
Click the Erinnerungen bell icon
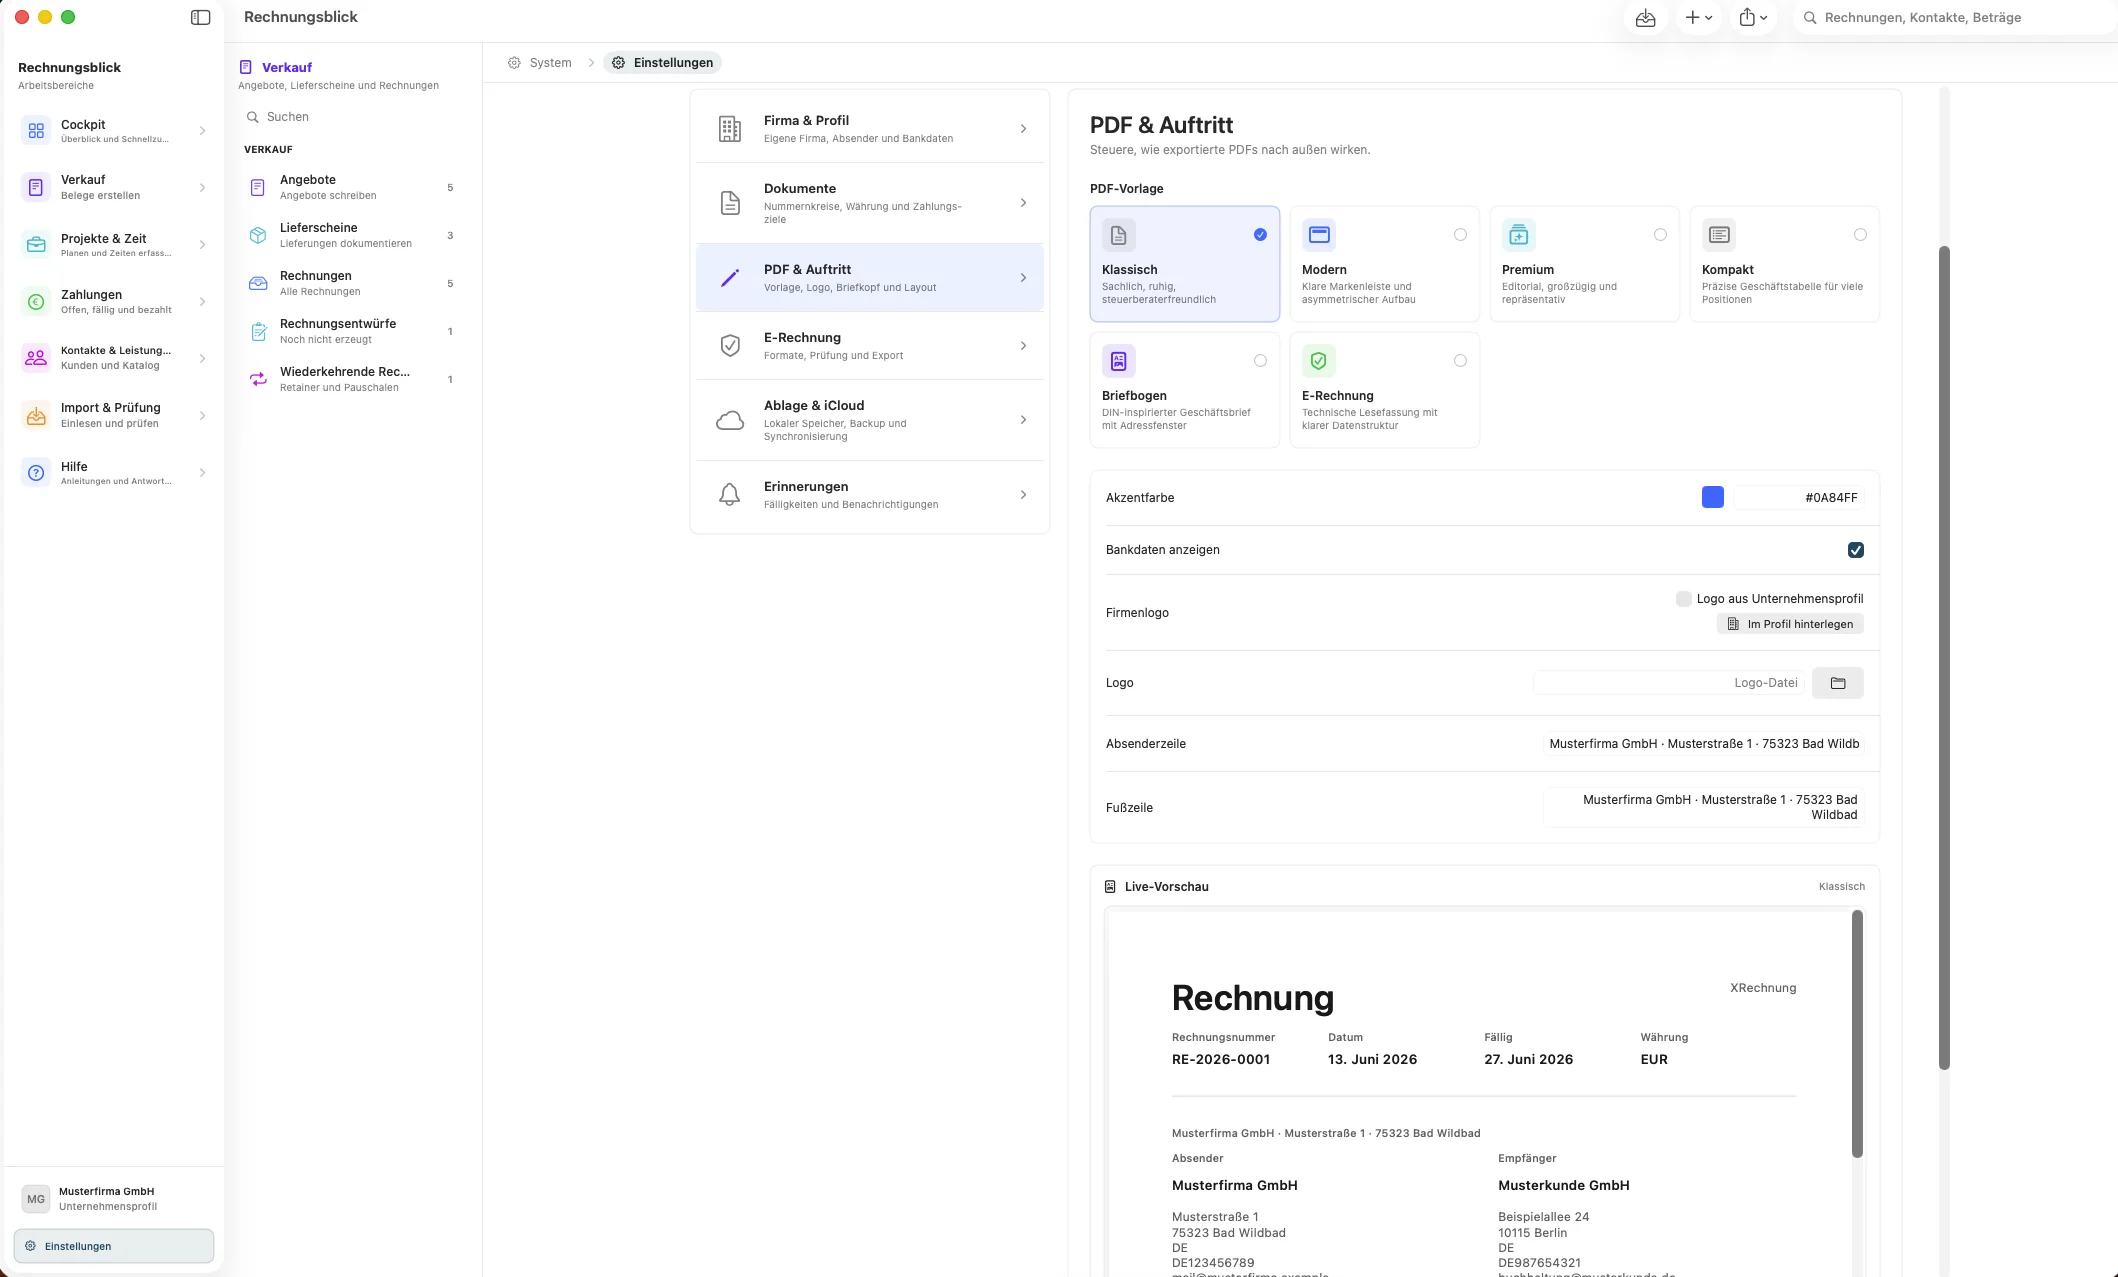tap(730, 494)
